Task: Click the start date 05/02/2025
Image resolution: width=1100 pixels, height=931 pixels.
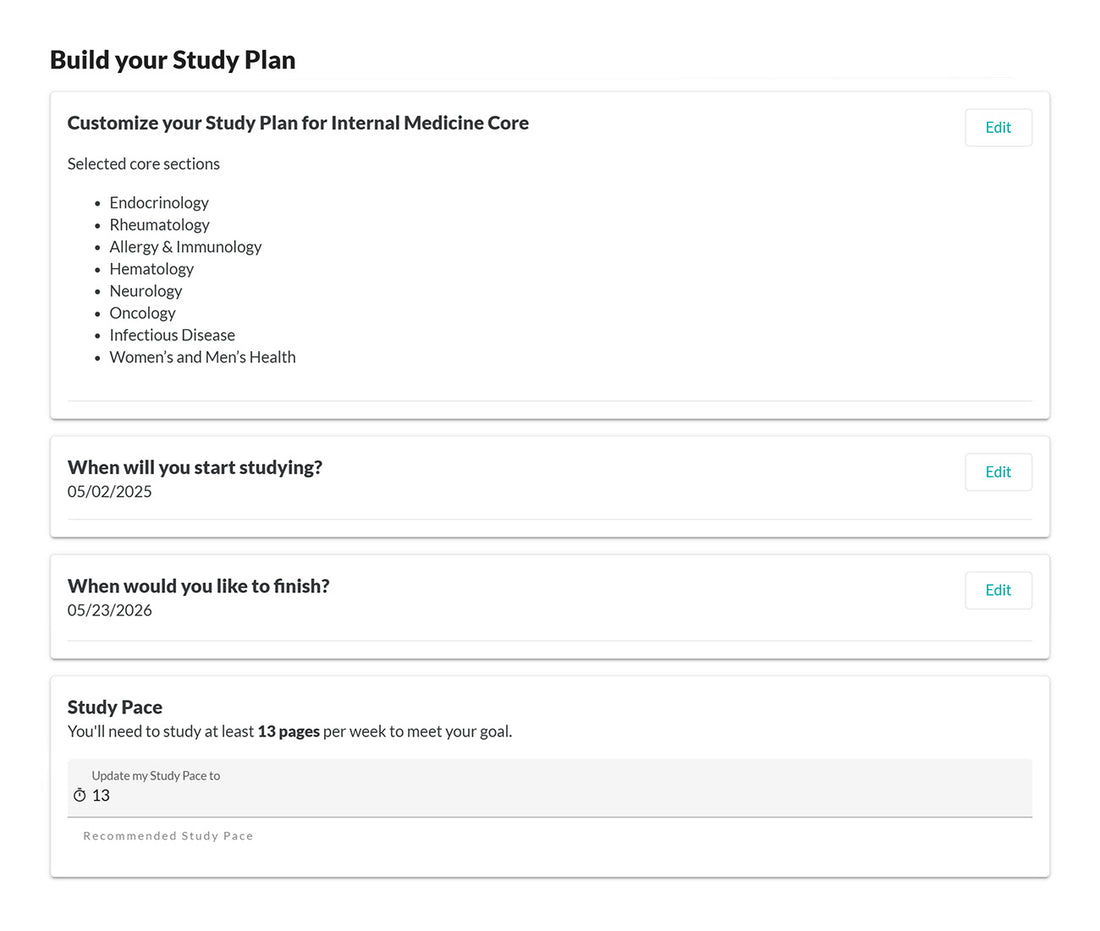Action: point(109,491)
